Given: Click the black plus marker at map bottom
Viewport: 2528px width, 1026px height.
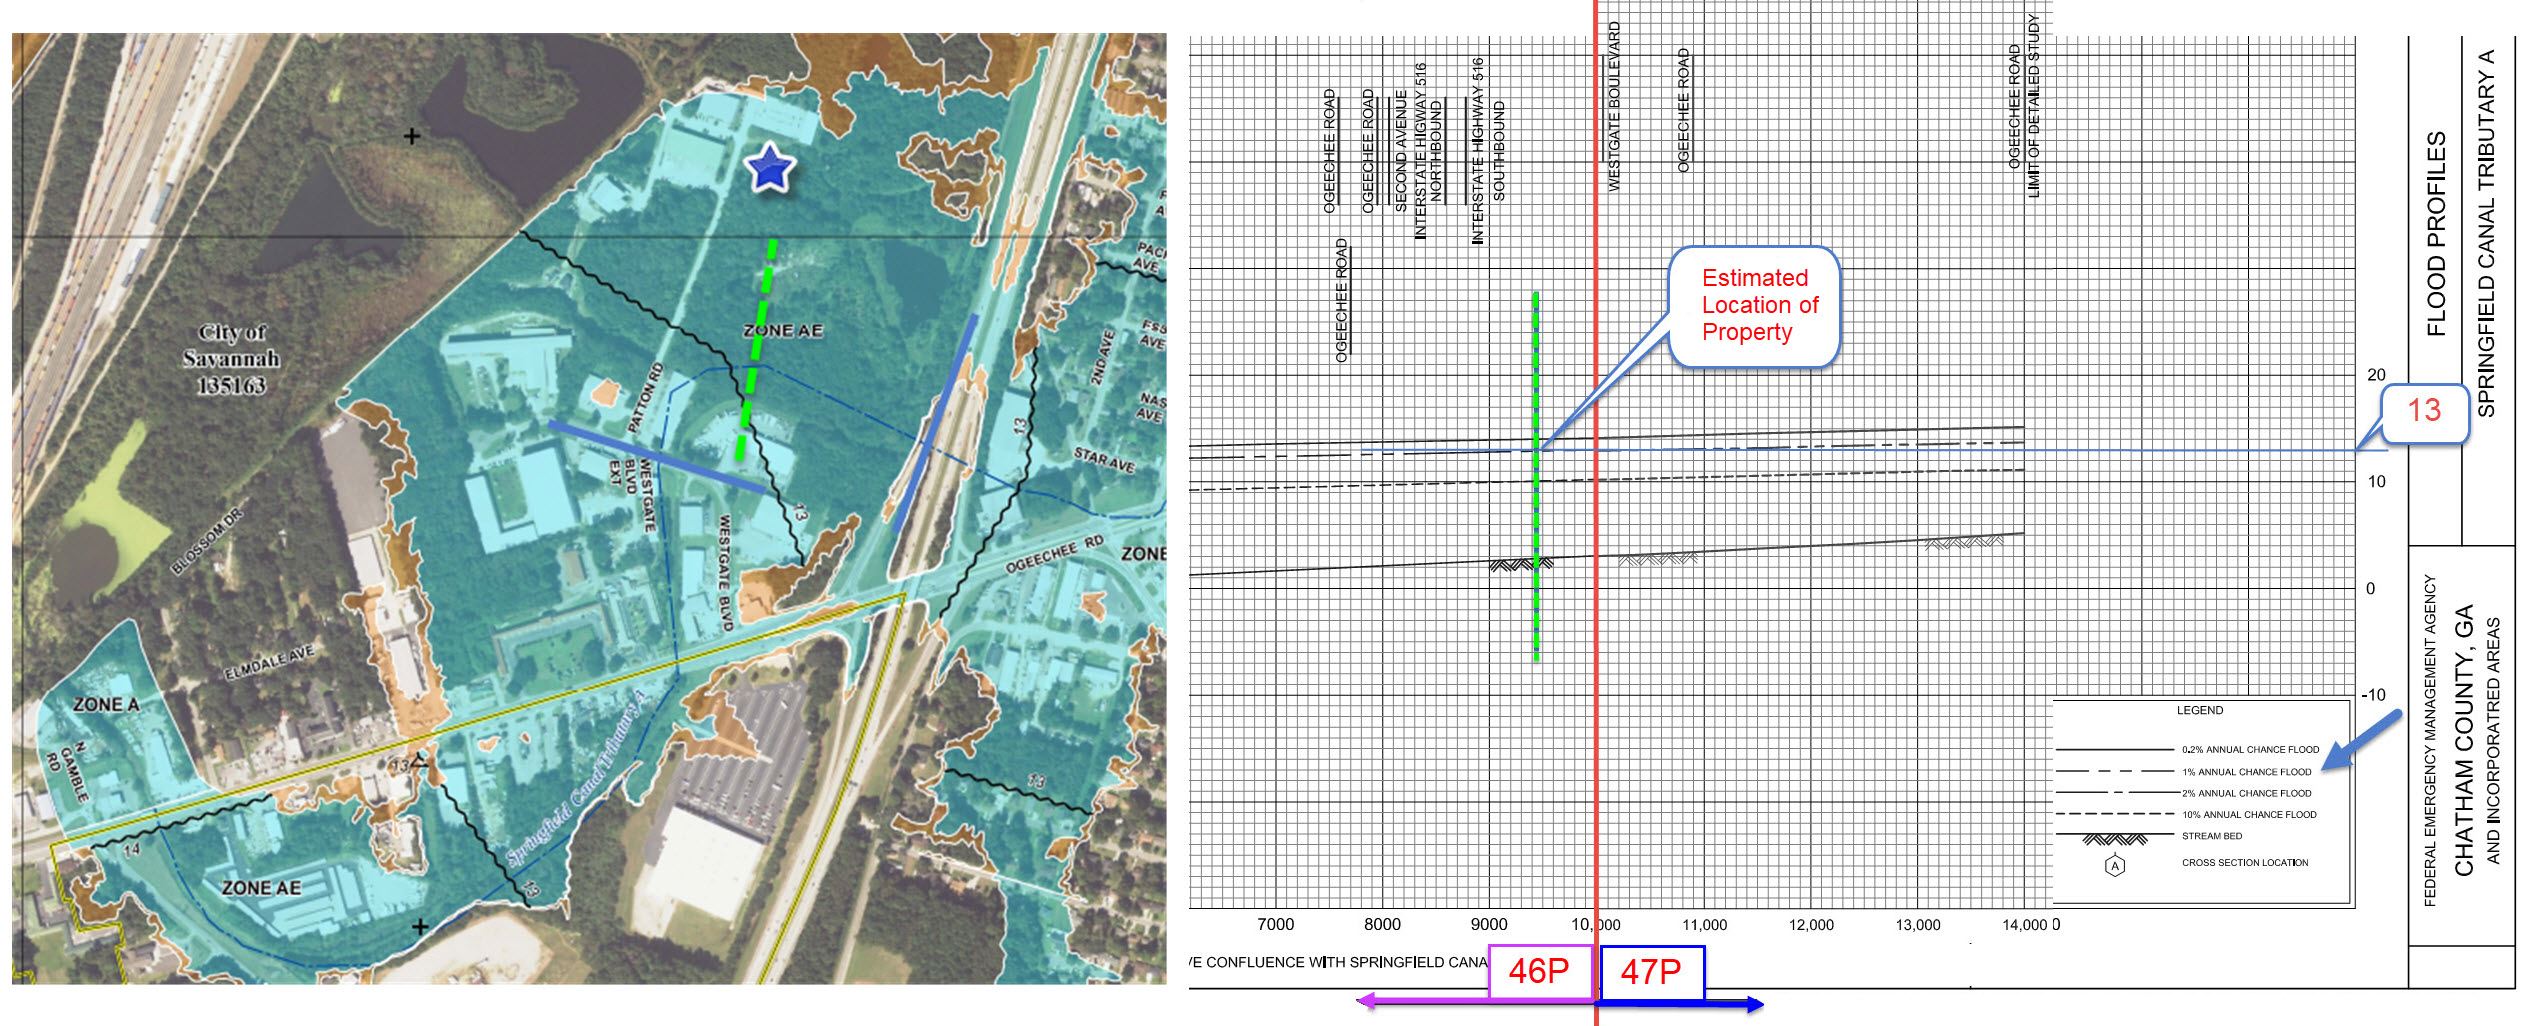Looking at the screenshot, I should pos(420,927).
